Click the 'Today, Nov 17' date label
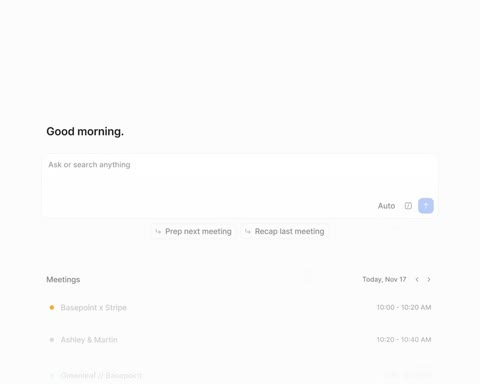Viewport: 480px width, 384px height. click(384, 279)
